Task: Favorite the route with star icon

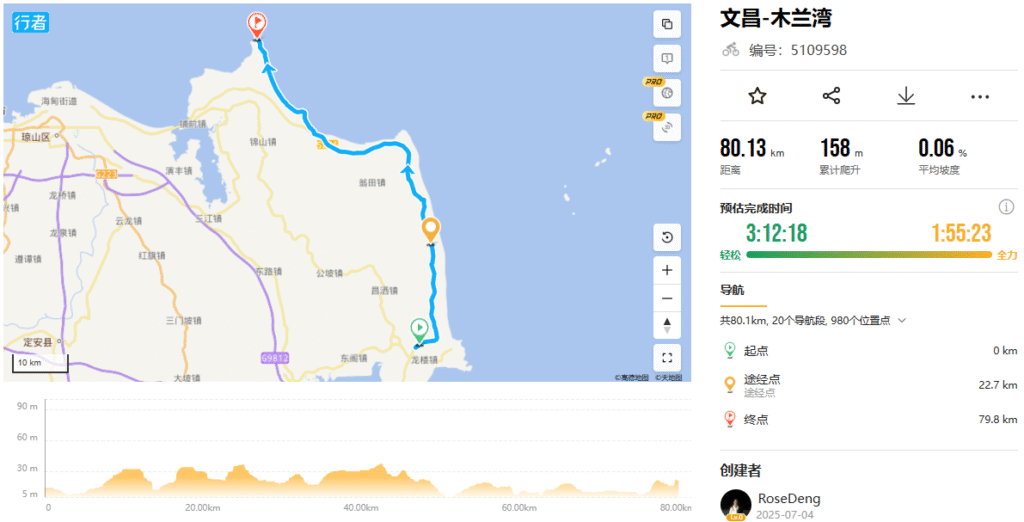Action: click(x=757, y=96)
